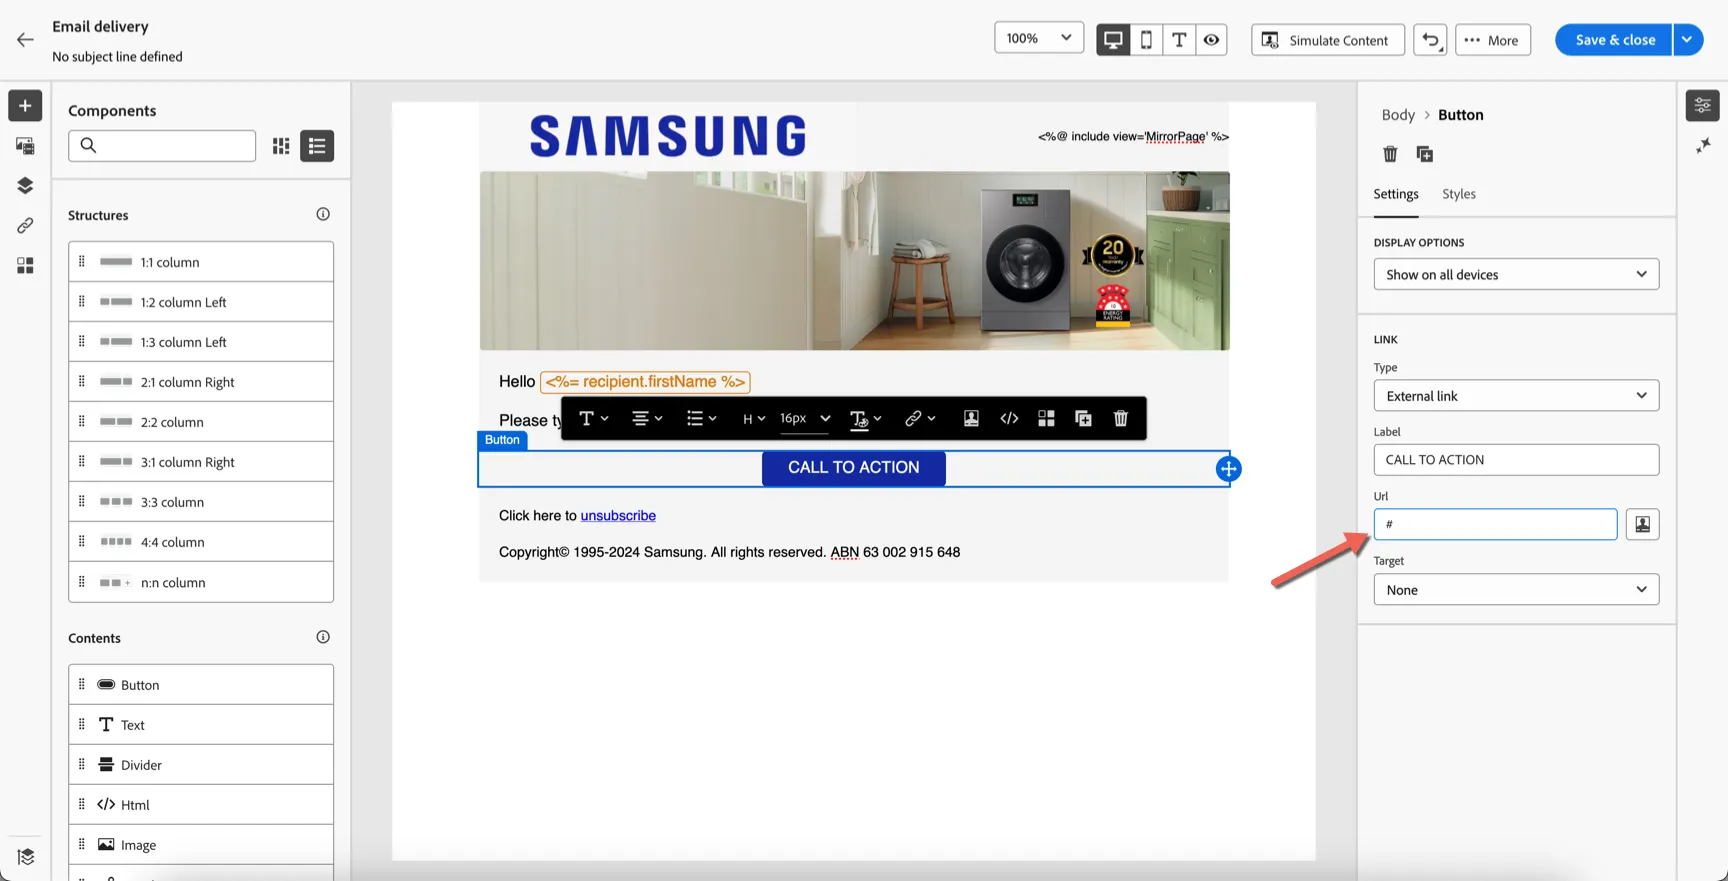Expand the Save & close arrow menu
Viewport: 1728px width, 881px height.
click(1688, 40)
